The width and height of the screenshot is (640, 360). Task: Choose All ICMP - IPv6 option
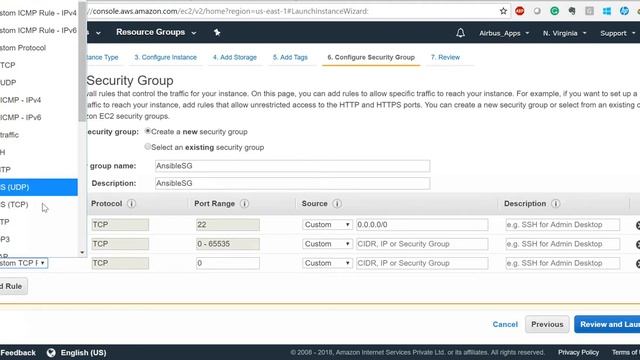pos(39,117)
